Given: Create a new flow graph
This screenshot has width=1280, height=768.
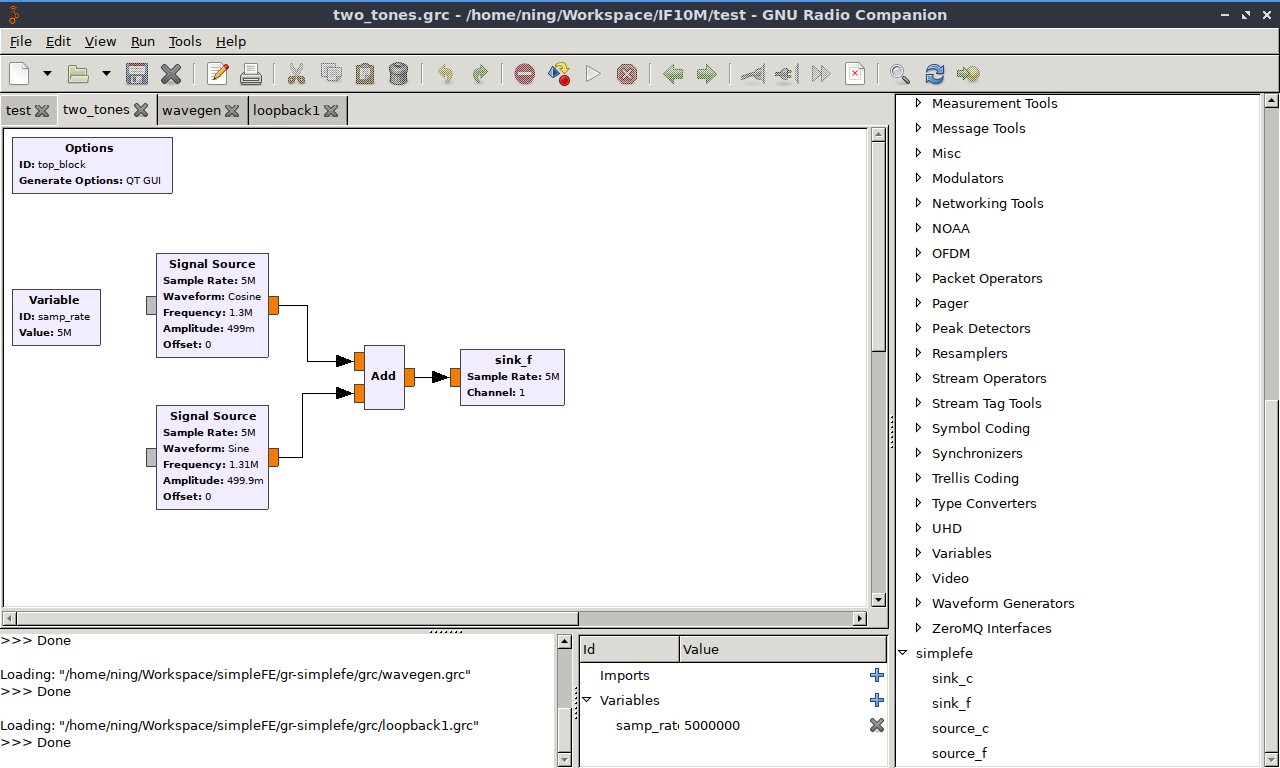Looking at the screenshot, I should [20, 73].
